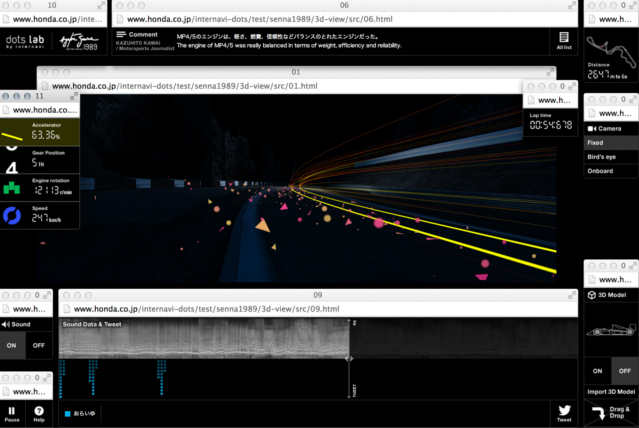The height and width of the screenshot is (428, 639).
Task: Click the playhead marker on sound timeline
Action: click(x=349, y=359)
